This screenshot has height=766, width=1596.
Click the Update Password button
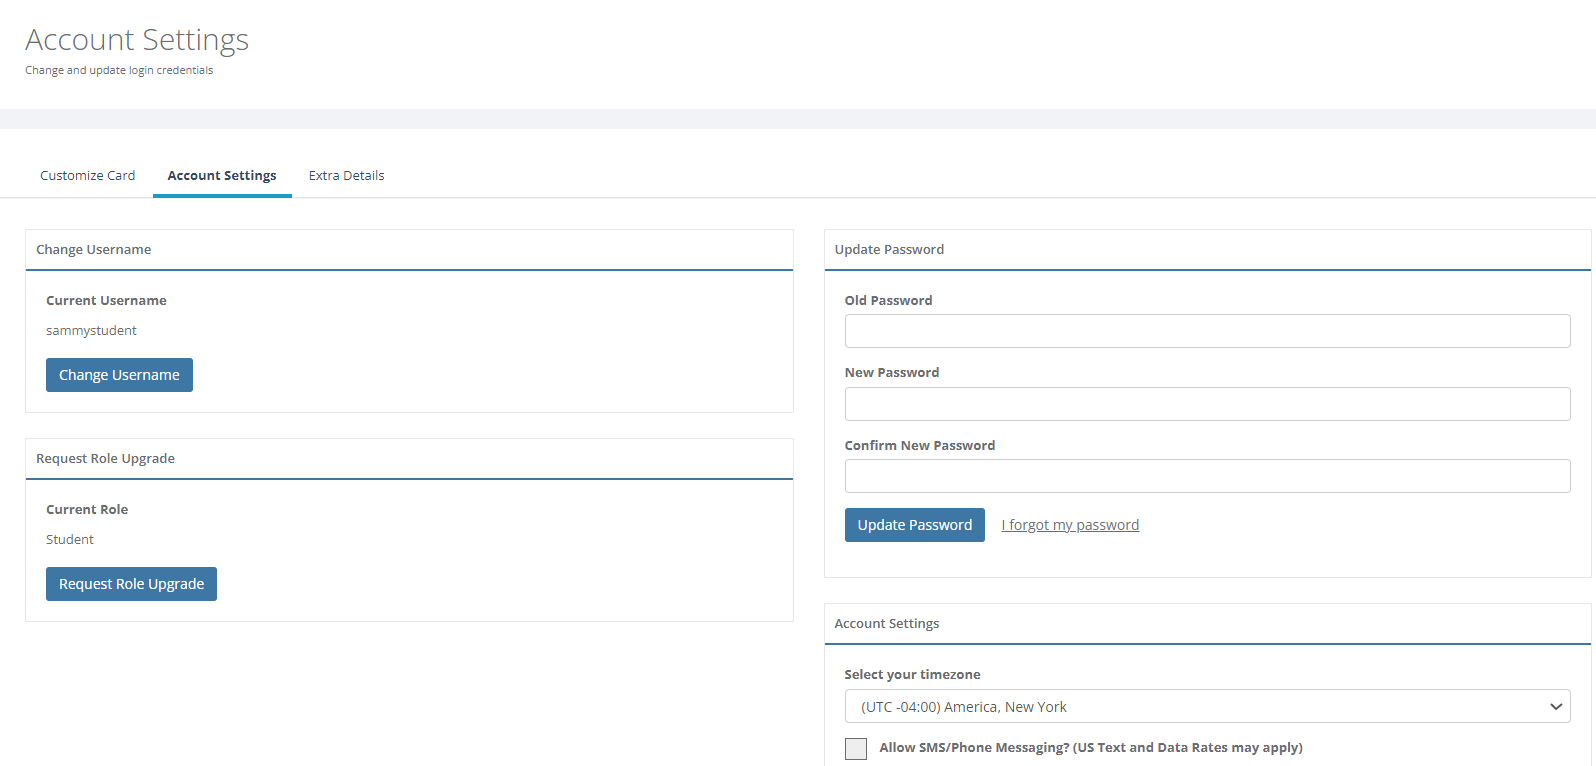coord(914,525)
